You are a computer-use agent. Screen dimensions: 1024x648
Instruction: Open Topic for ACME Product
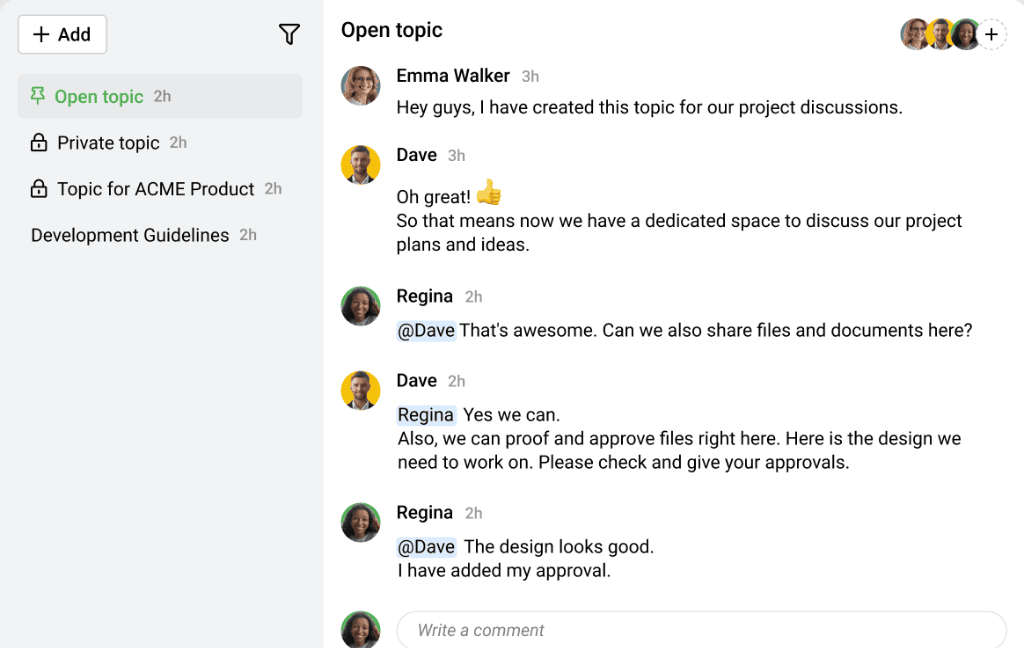(x=155, y=189)
